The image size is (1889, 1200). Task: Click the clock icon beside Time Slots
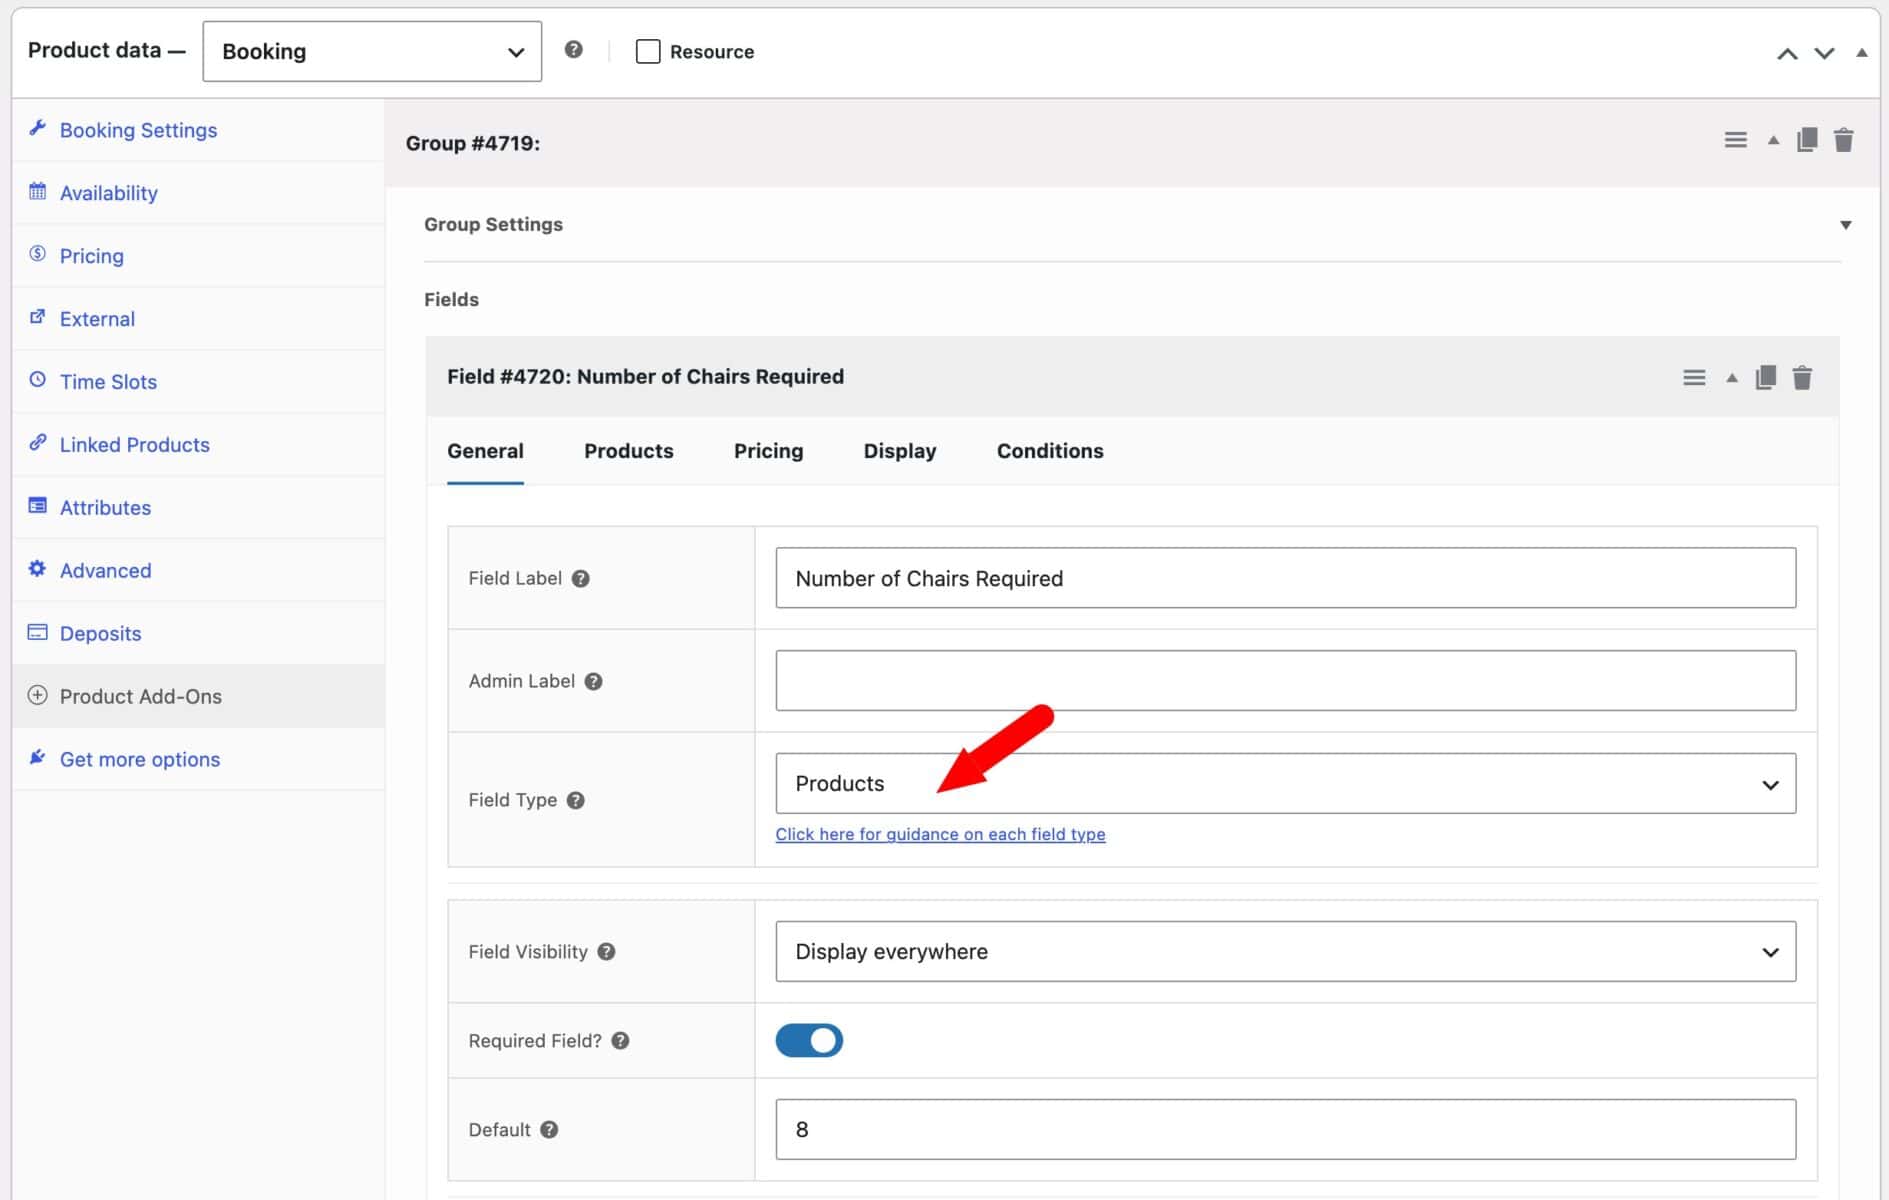[x=37, y=380]
